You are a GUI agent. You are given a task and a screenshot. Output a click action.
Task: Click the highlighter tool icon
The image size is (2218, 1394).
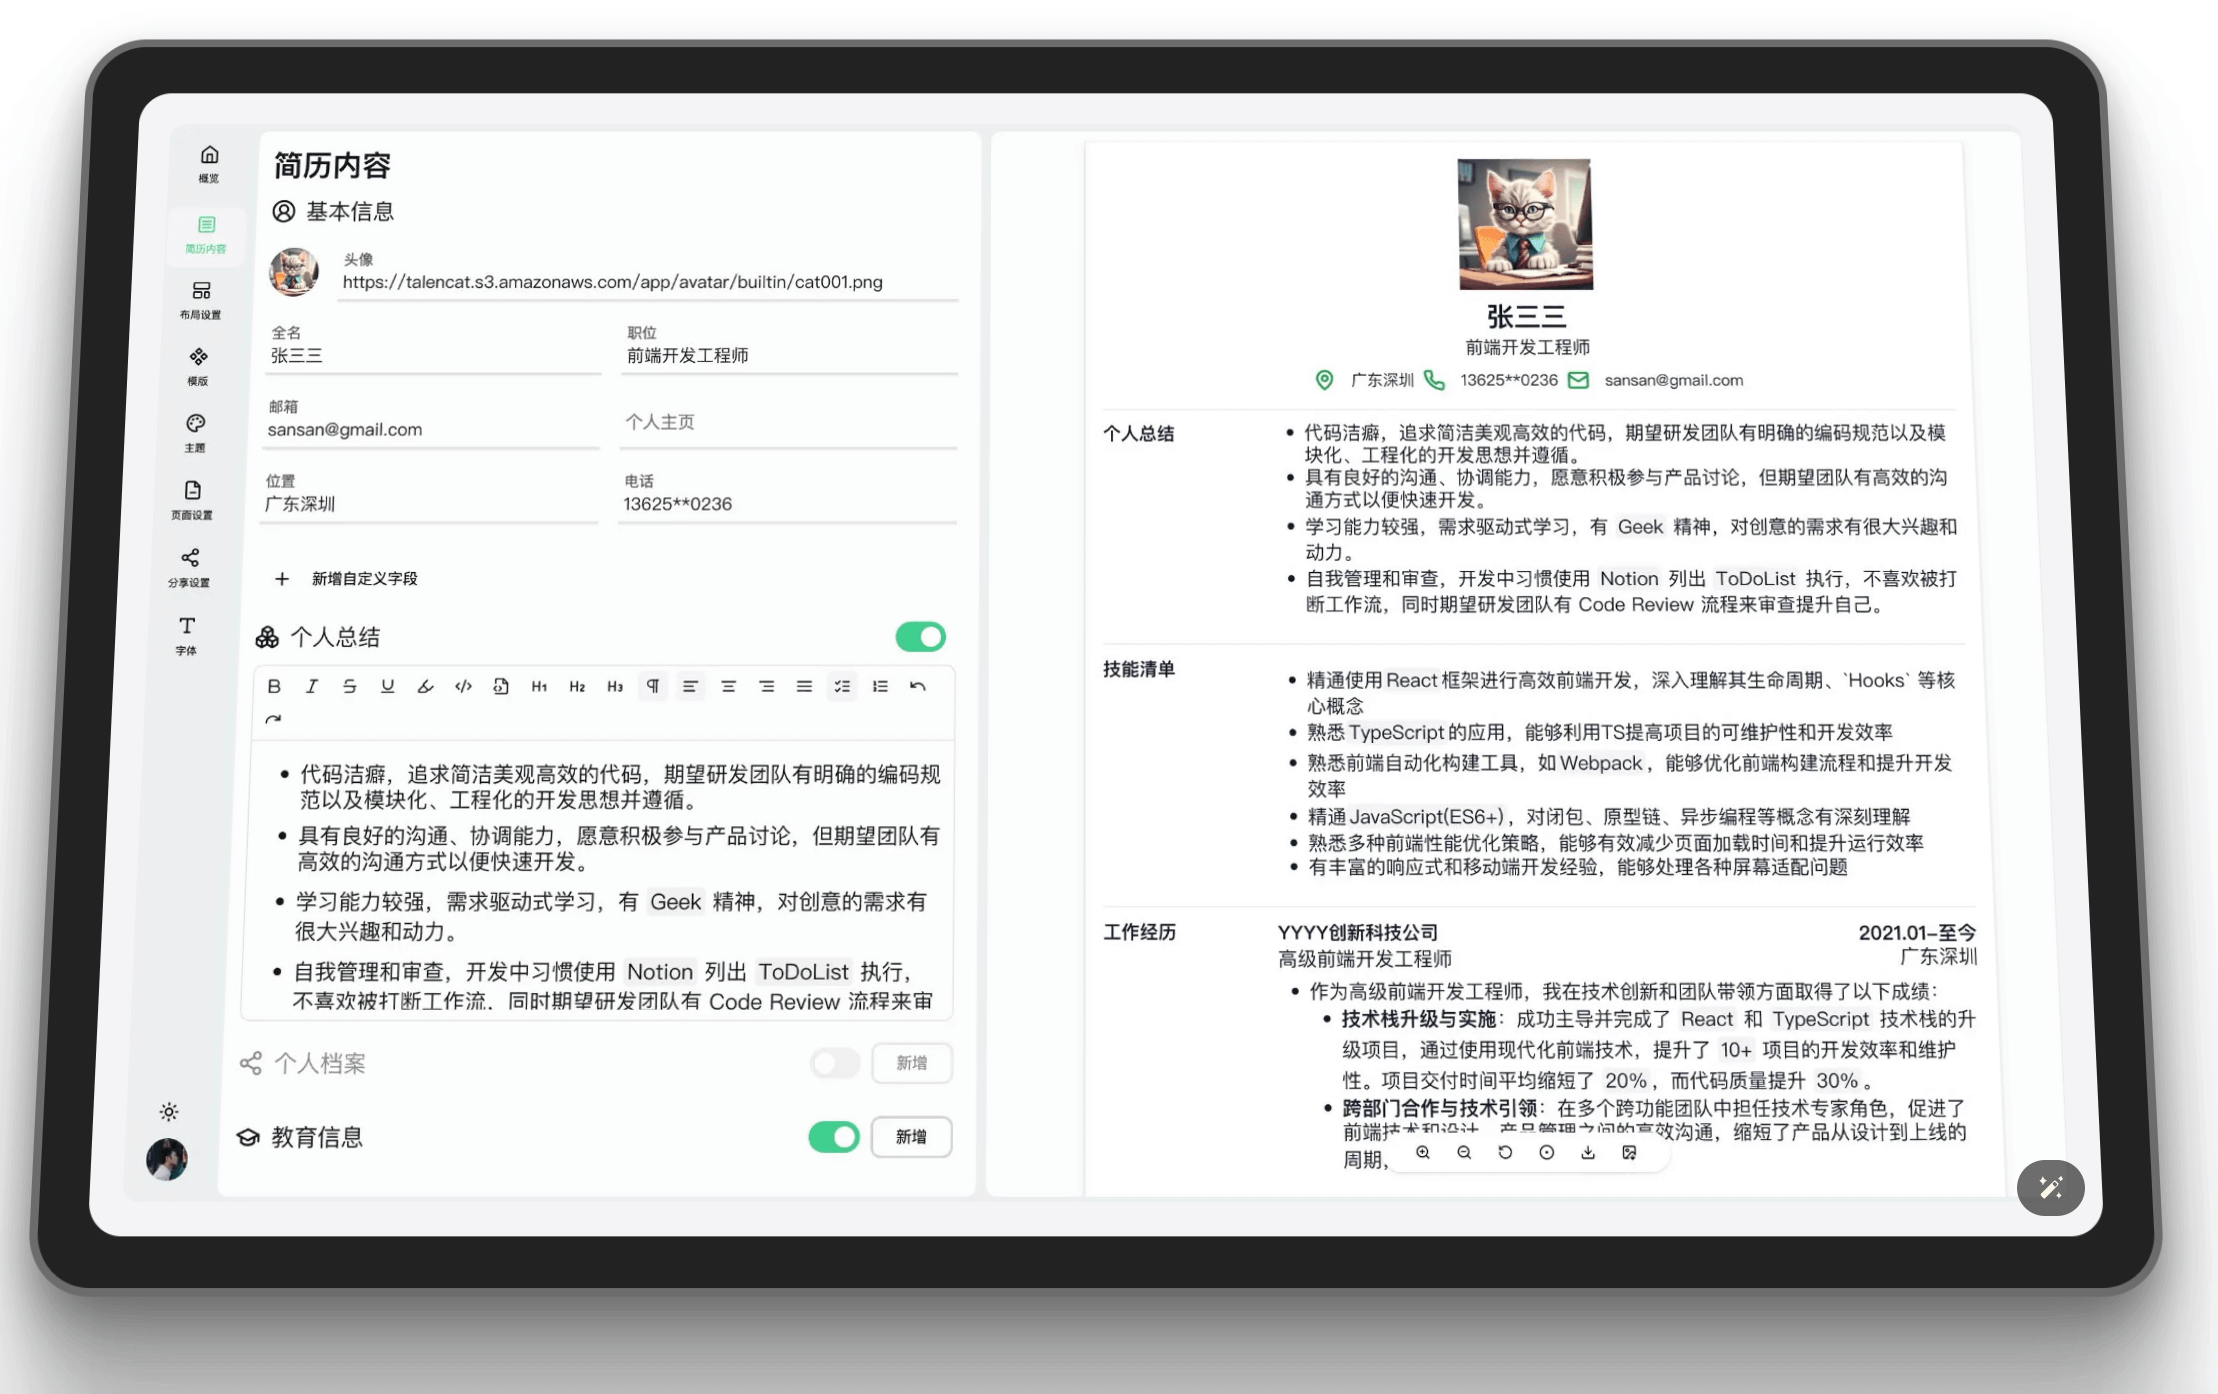pos(425,686)
